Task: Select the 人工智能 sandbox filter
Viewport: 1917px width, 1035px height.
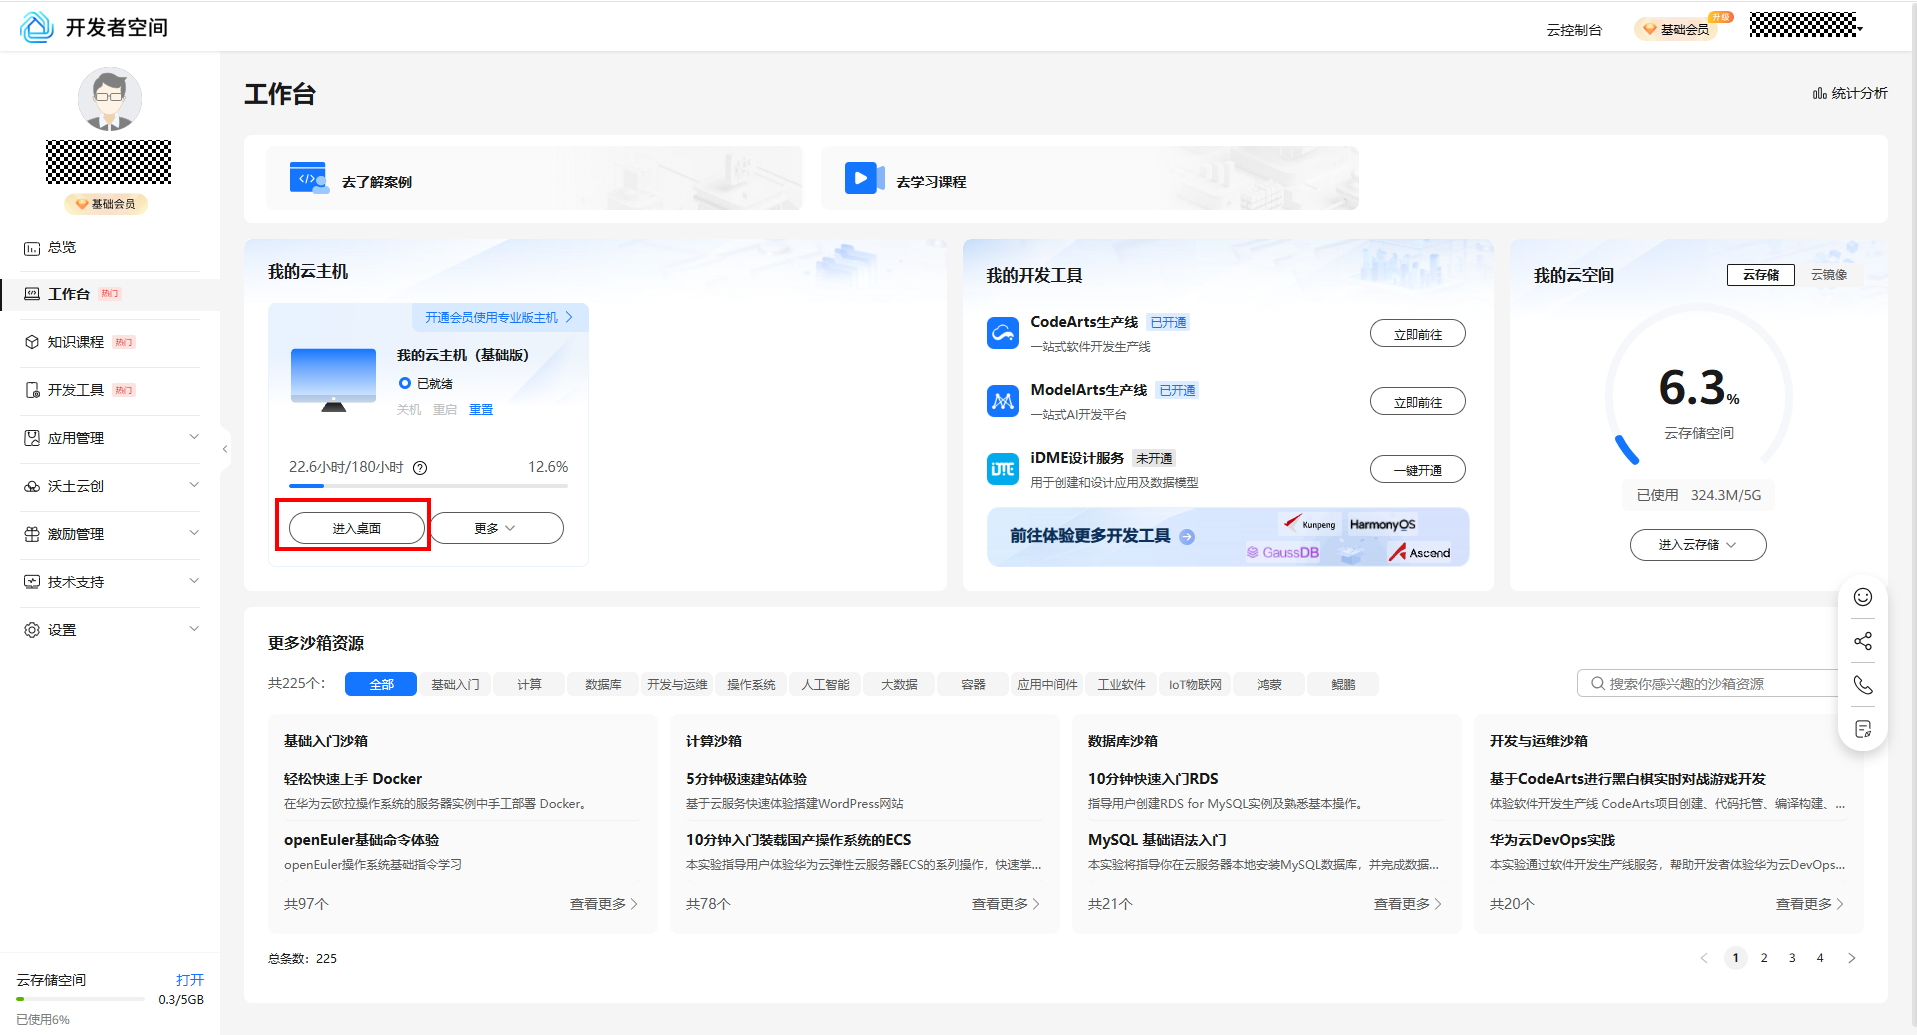Action: click(x=825, y=684)
